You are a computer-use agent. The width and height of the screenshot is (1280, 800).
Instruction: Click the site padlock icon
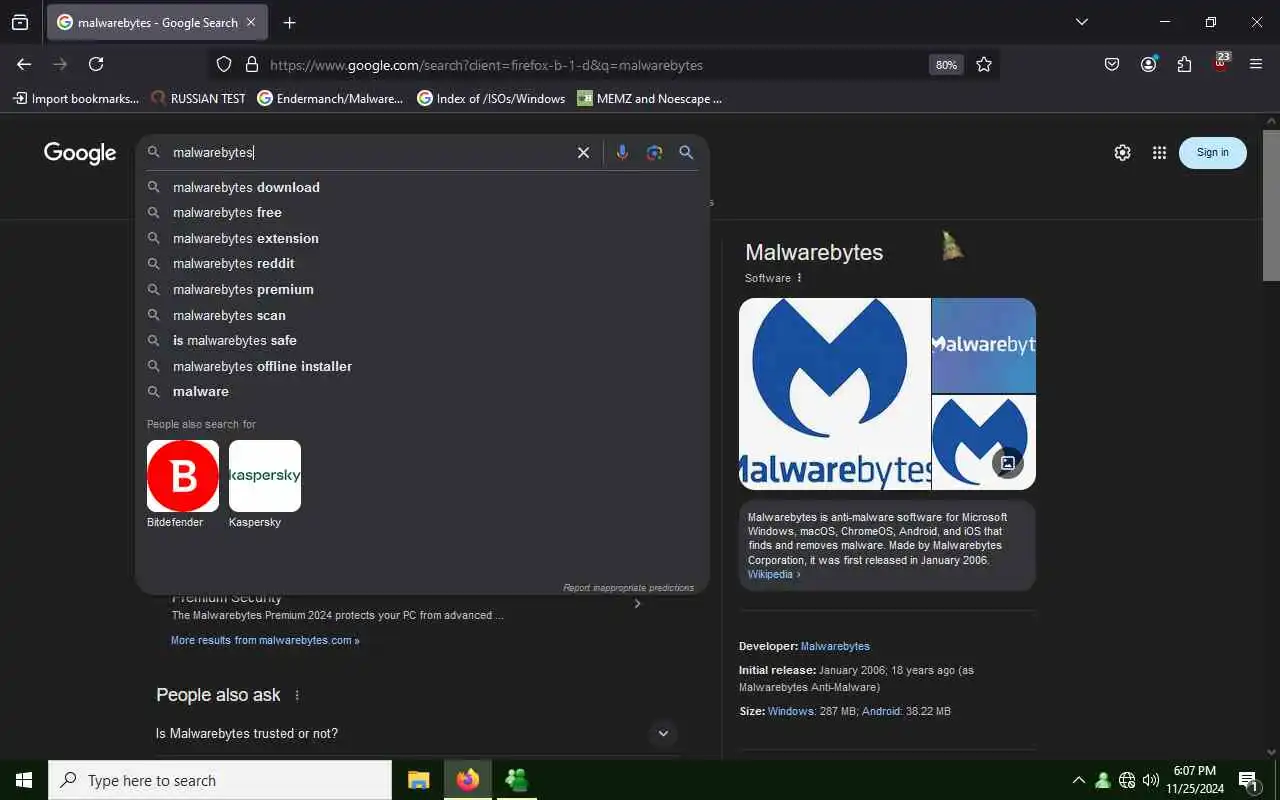(x=252, y=65)
